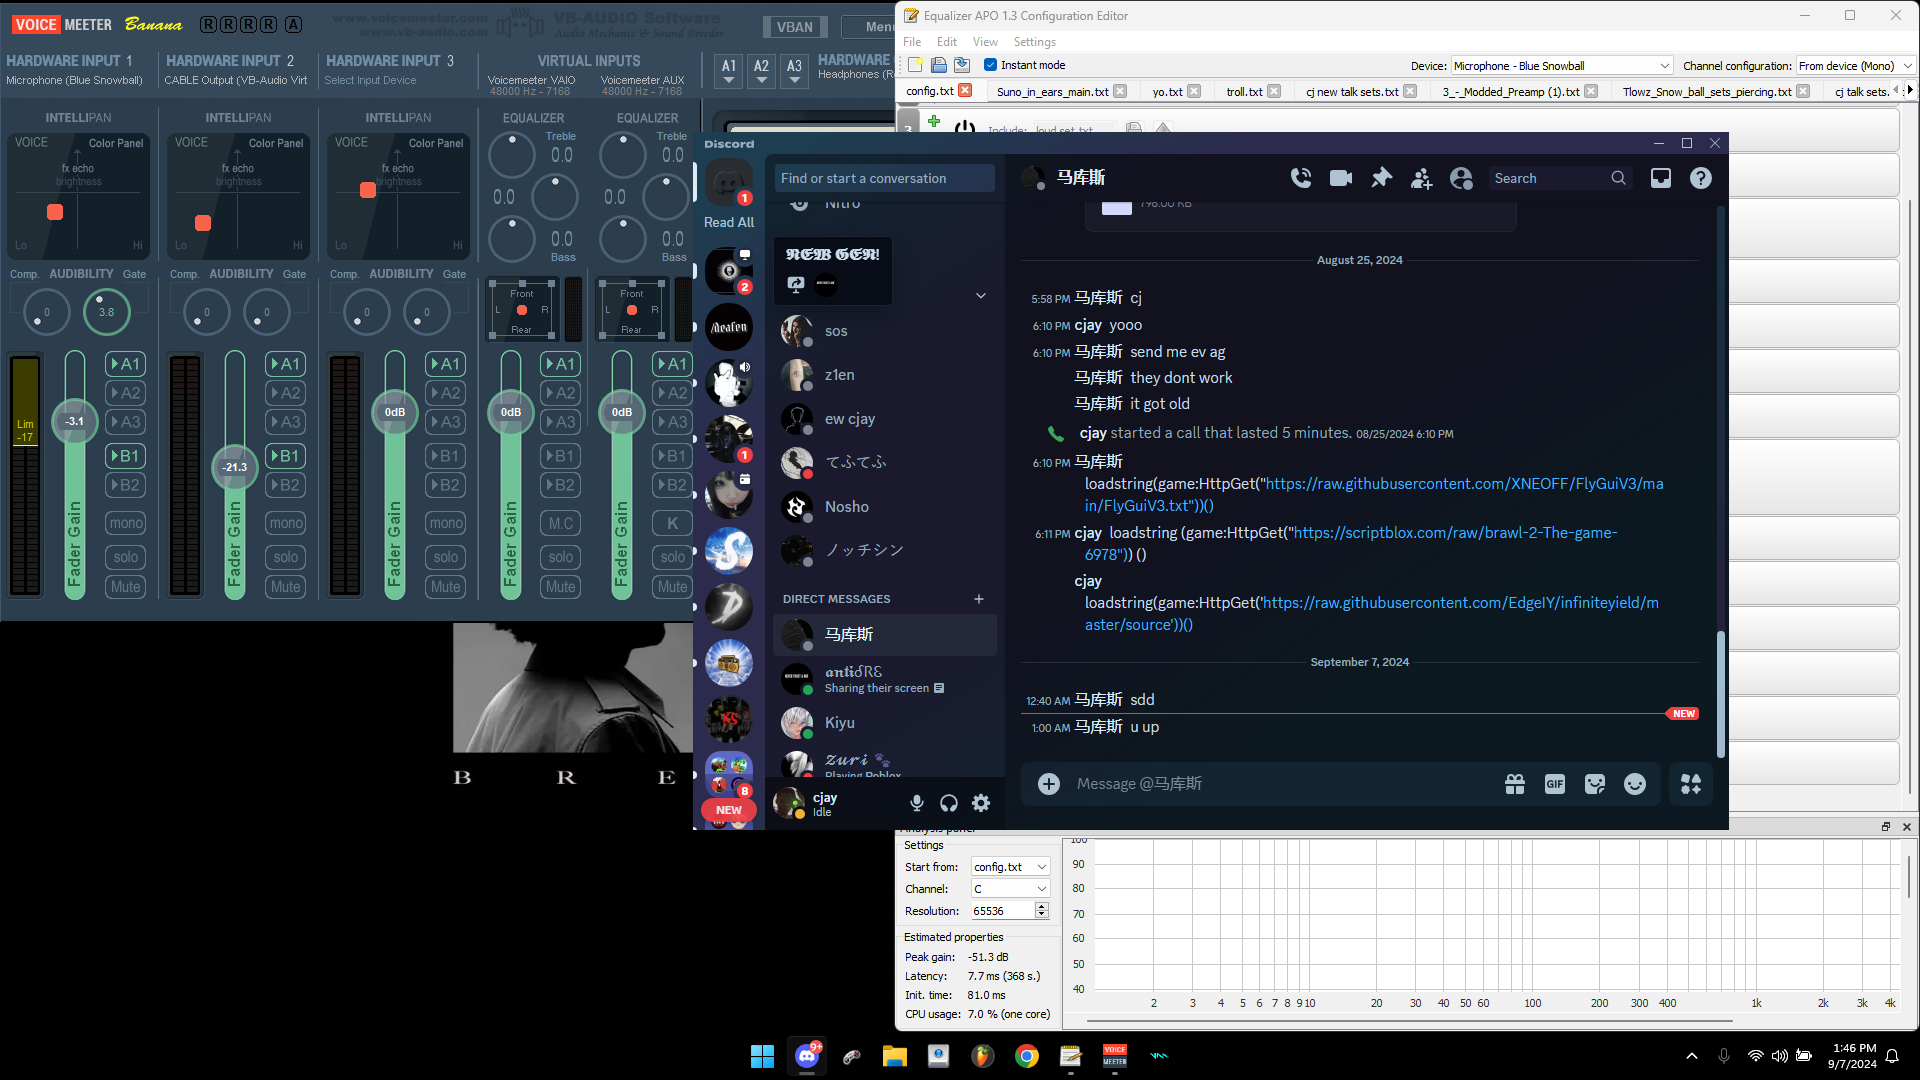Open the Discord GIF picker
Screen dimensions: 1920x1080
coord(1554,784)
